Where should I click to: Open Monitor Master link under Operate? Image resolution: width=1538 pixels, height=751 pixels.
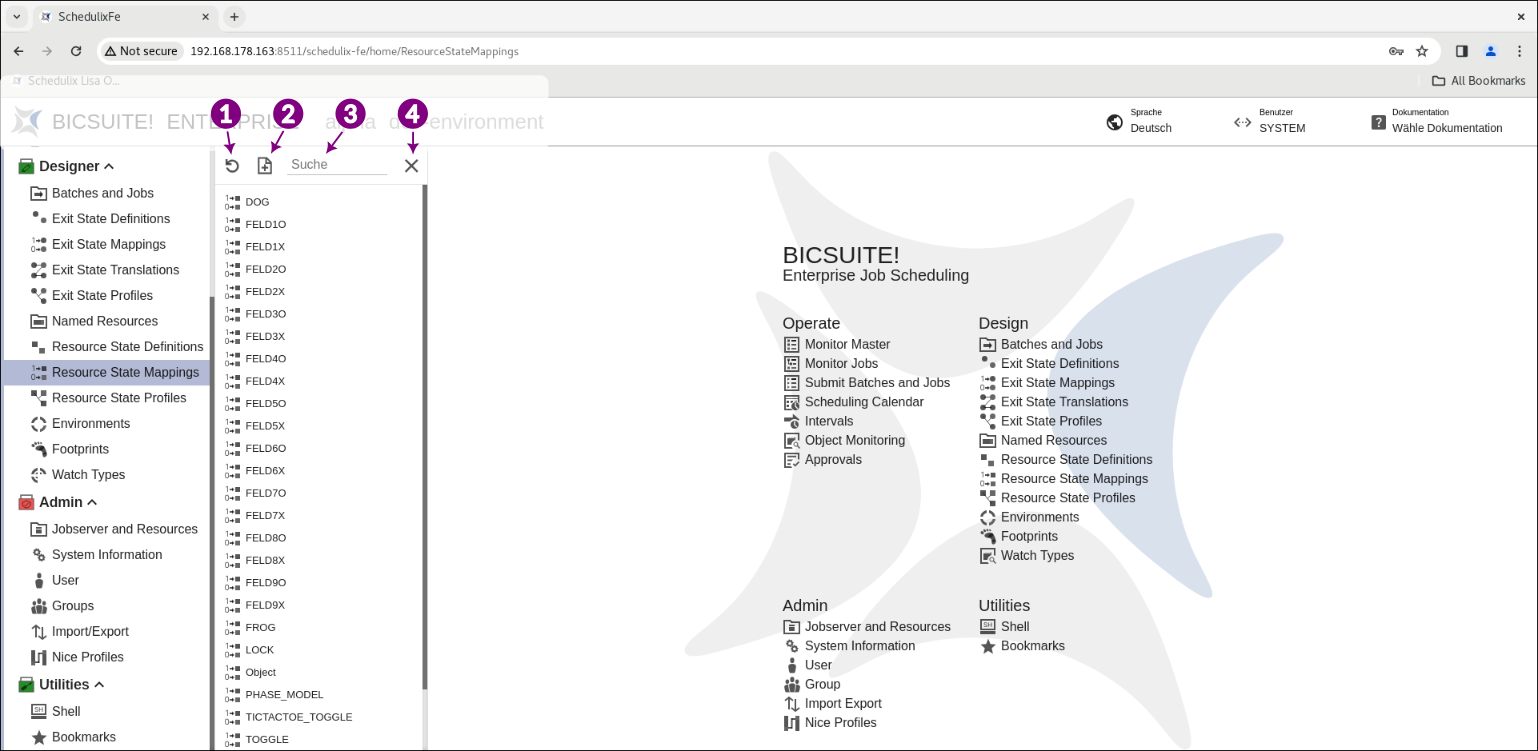[847, 344]
